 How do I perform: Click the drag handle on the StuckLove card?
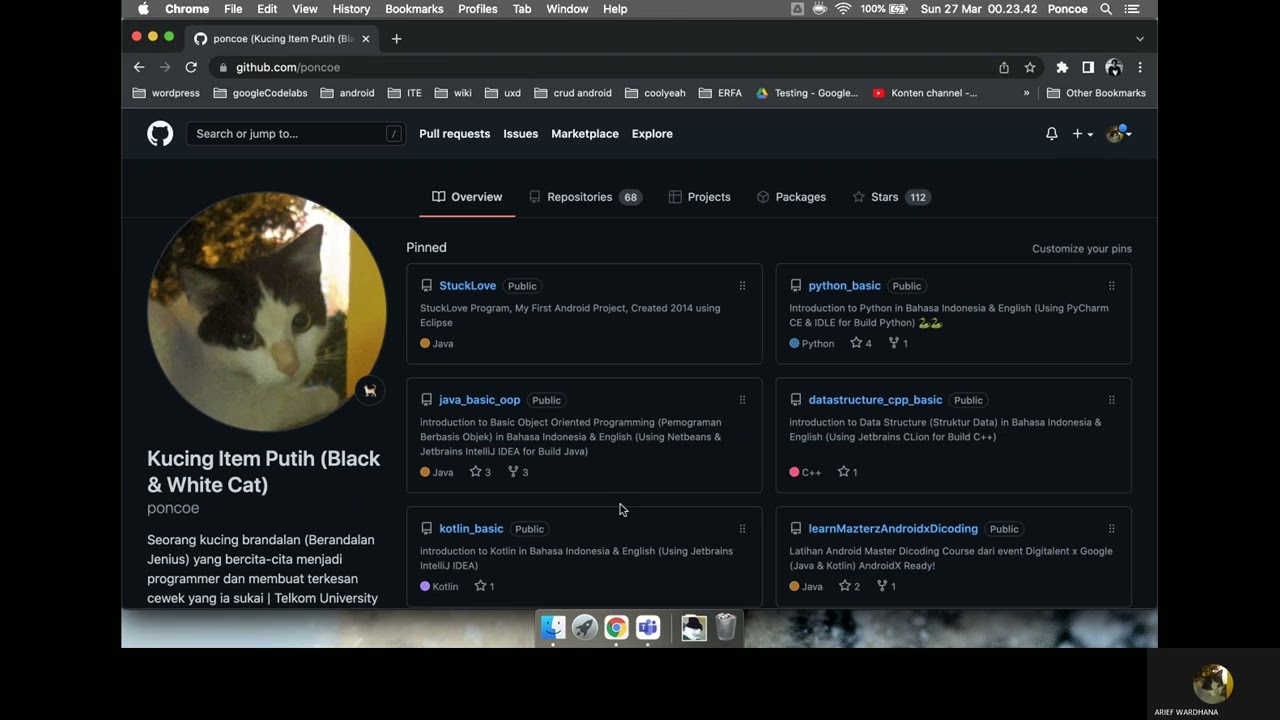pos(742,286)
